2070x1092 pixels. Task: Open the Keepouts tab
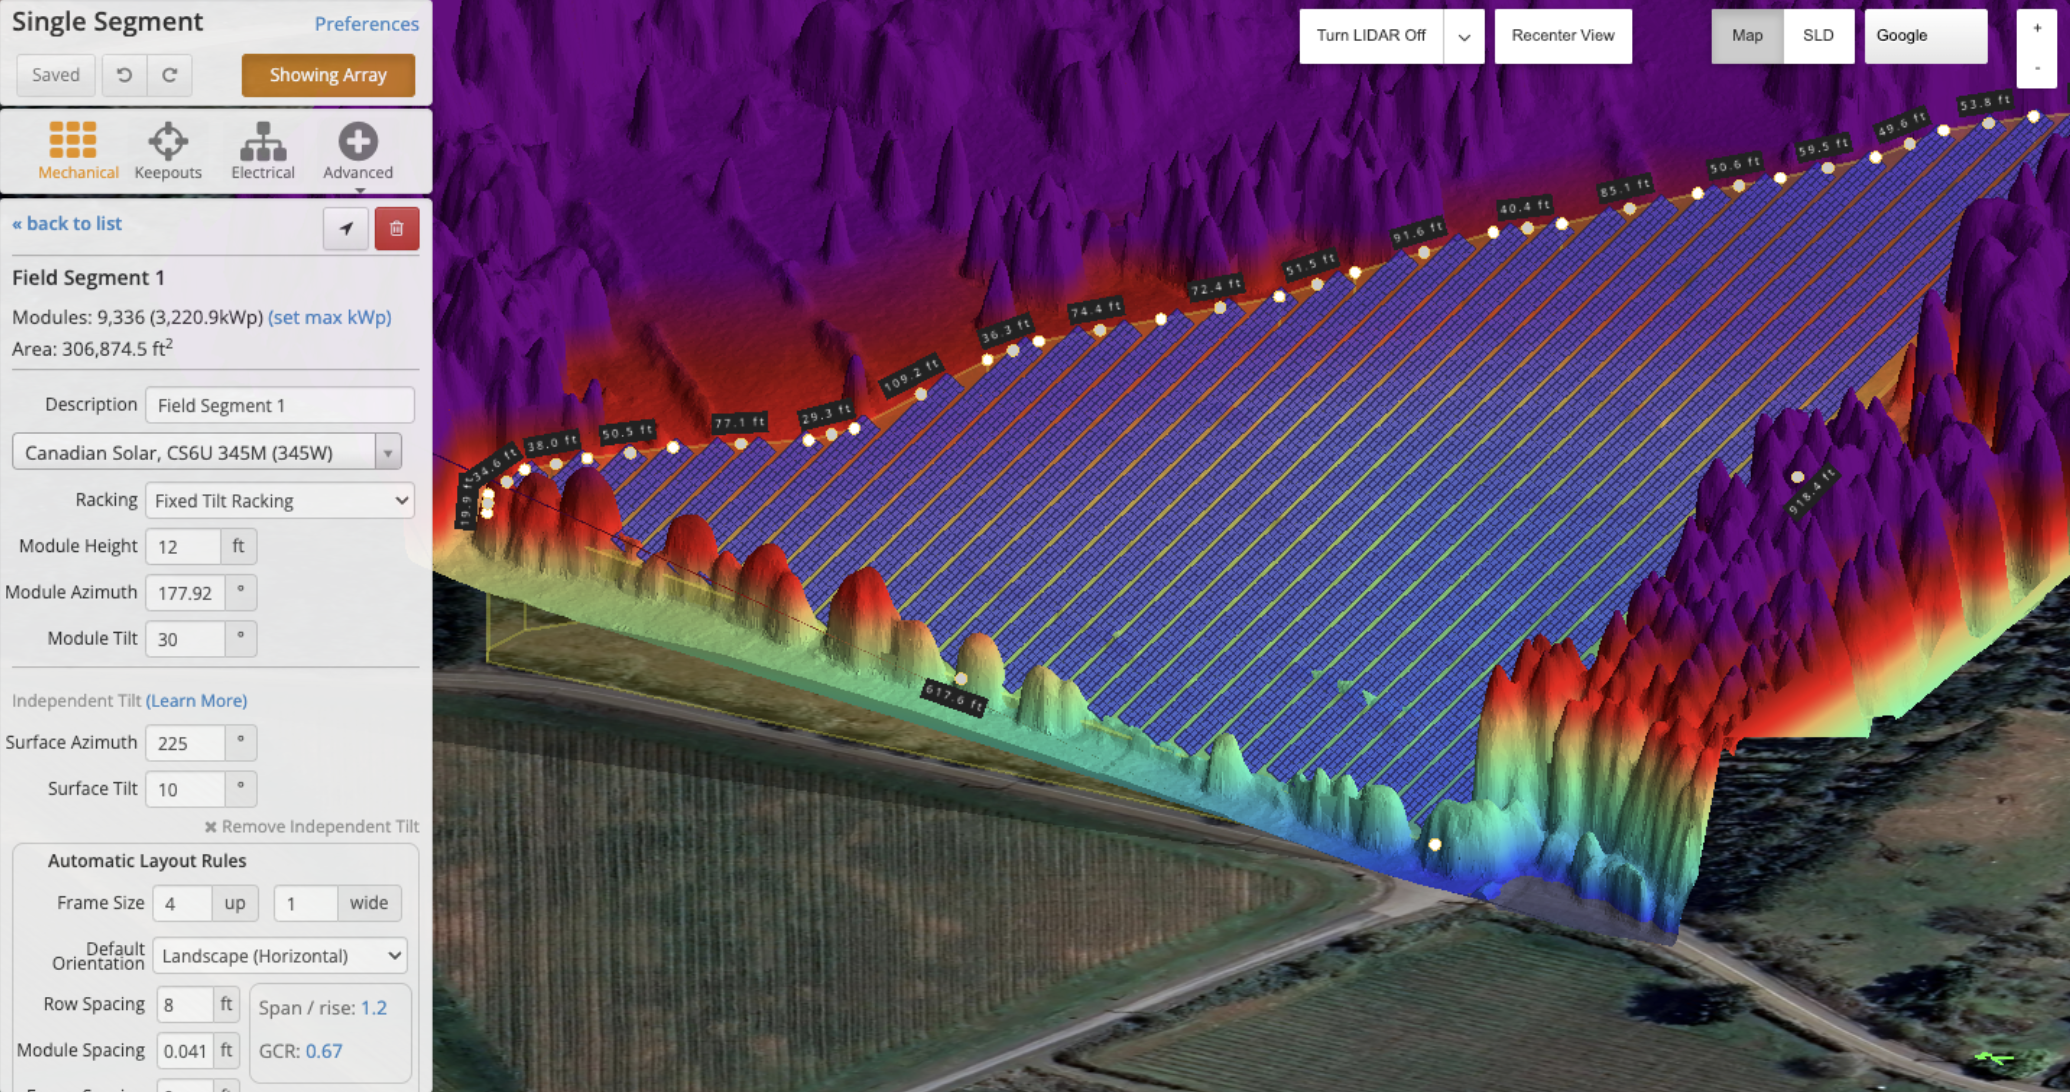point(168,151)
